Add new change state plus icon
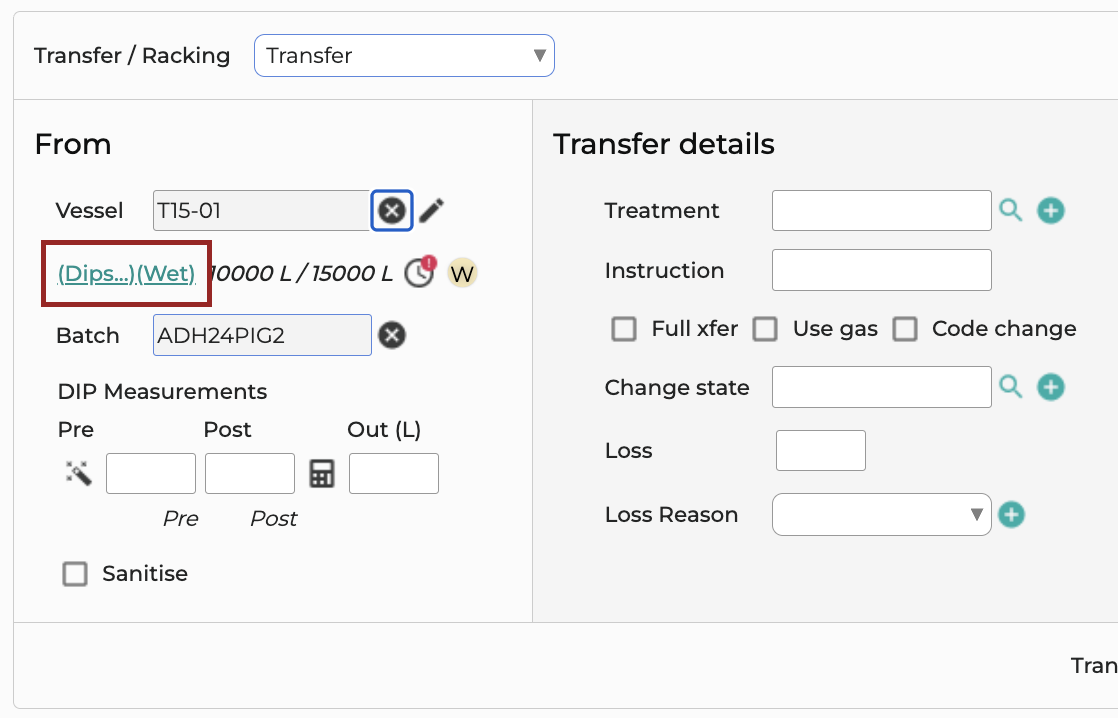Image resolution: width=1118 pixels, height=718 pixels. (1050, 387)
